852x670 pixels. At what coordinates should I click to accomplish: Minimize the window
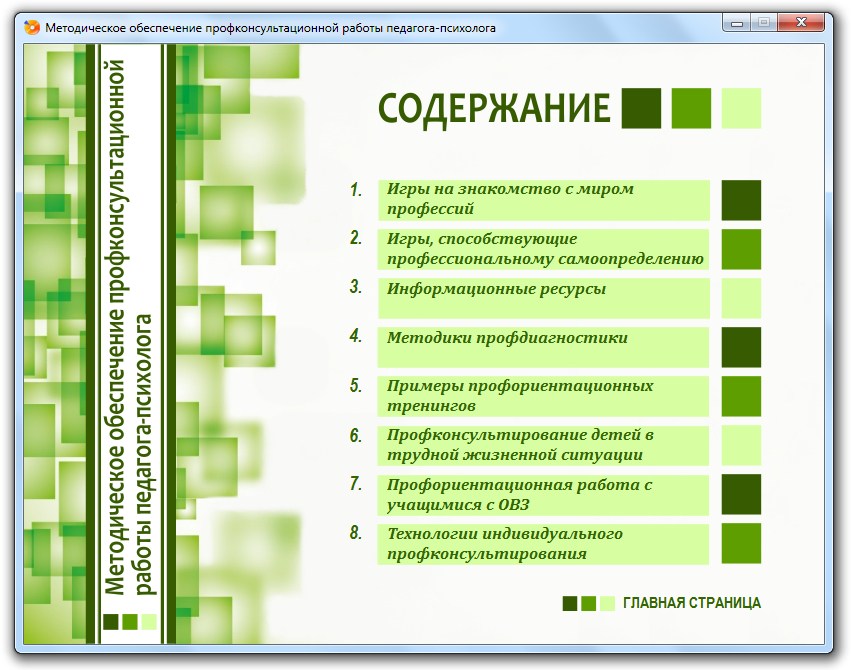coord(737,23)
